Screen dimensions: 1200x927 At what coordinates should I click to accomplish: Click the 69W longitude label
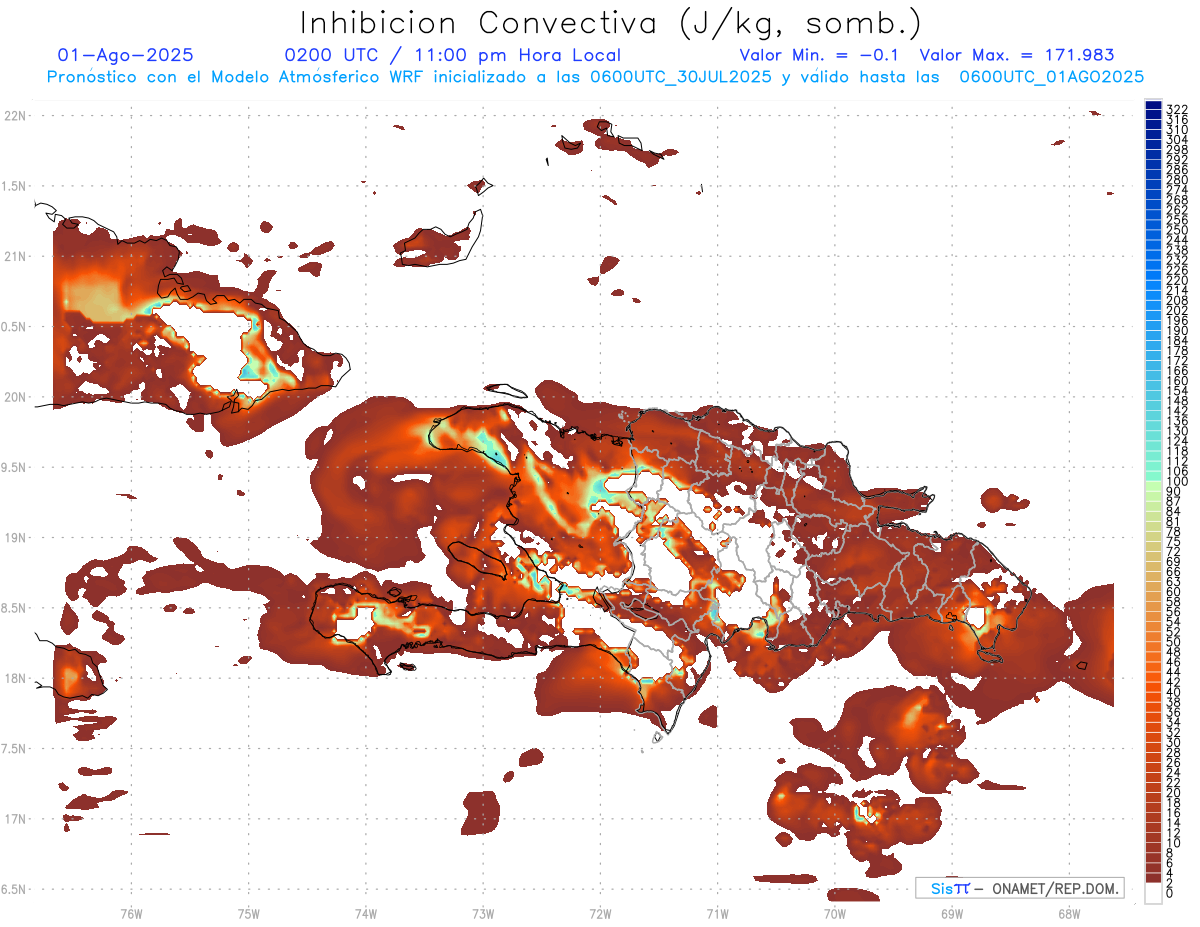pyautogui.click(x=951, y=912)
